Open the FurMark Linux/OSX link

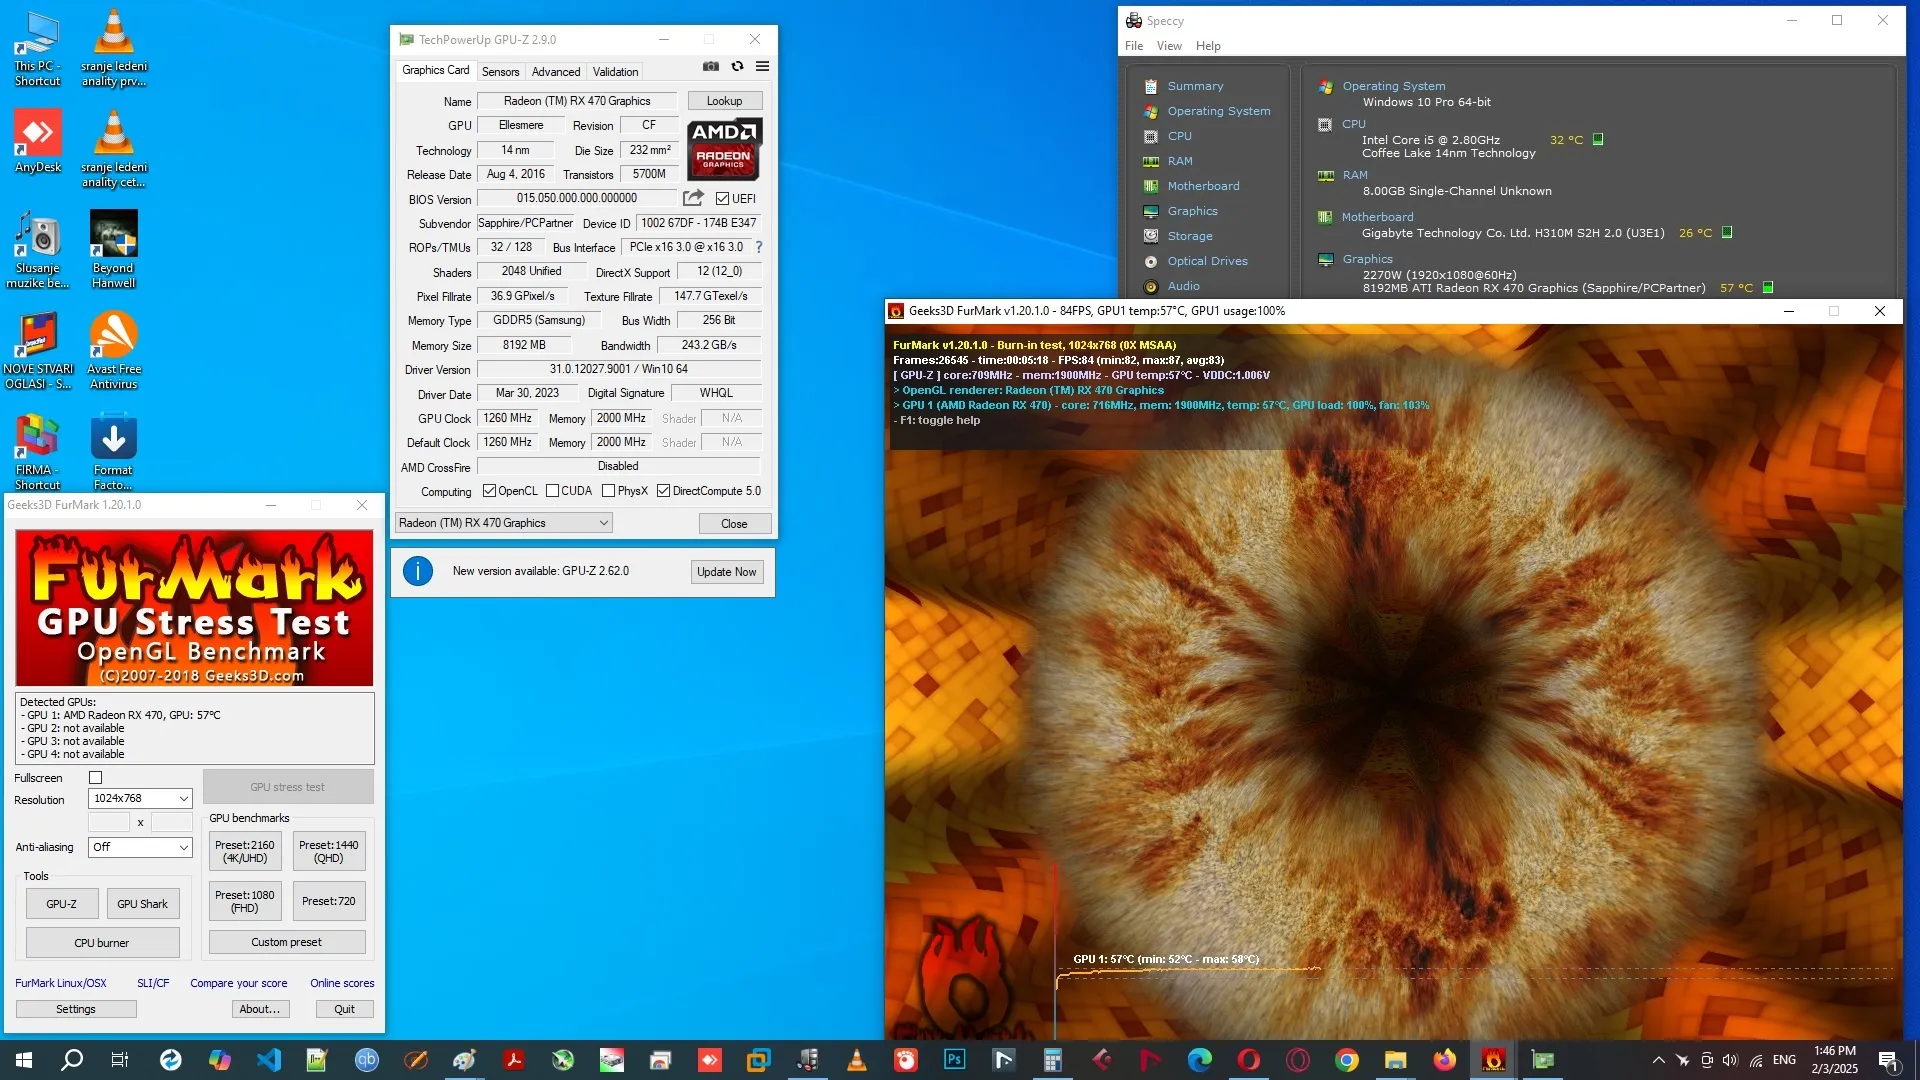coord(61,984)
